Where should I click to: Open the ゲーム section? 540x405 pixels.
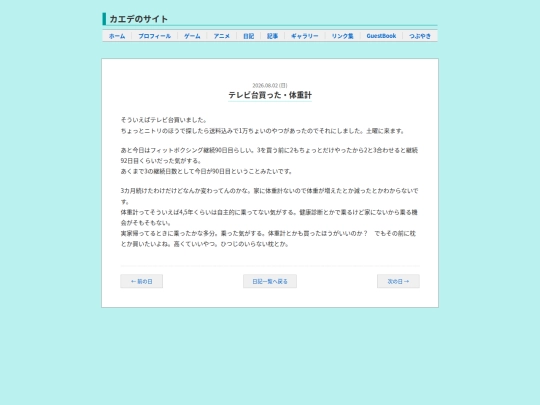(x=192, y=36)
